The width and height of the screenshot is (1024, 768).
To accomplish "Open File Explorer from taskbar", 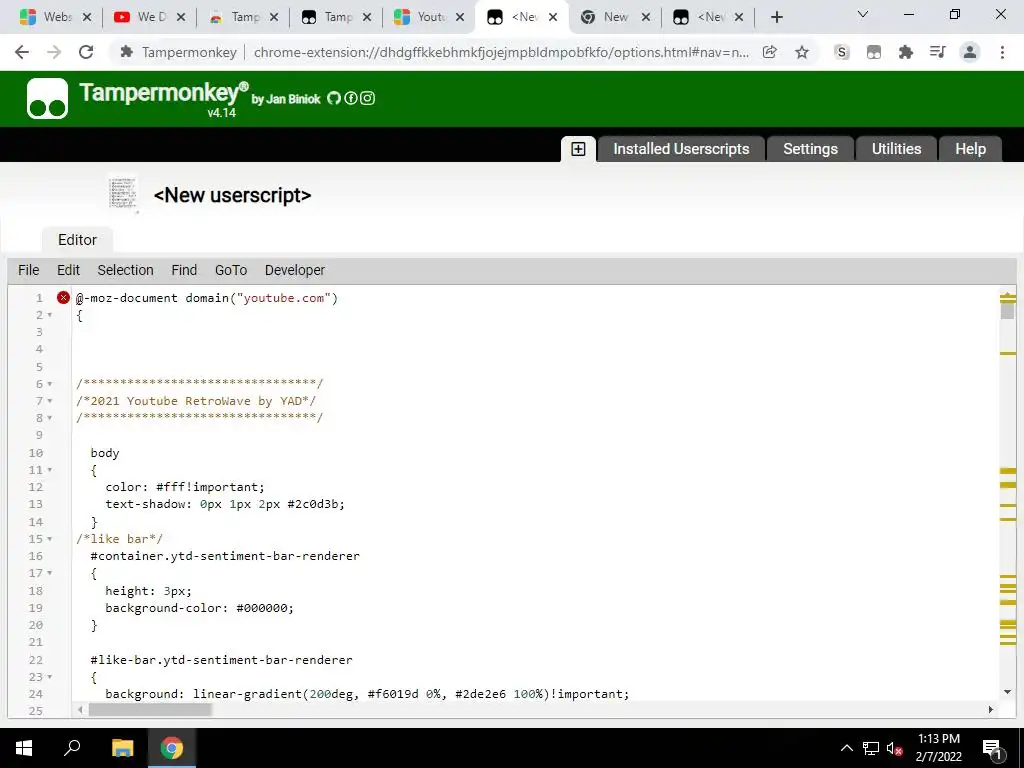I will tap(122, 748).
